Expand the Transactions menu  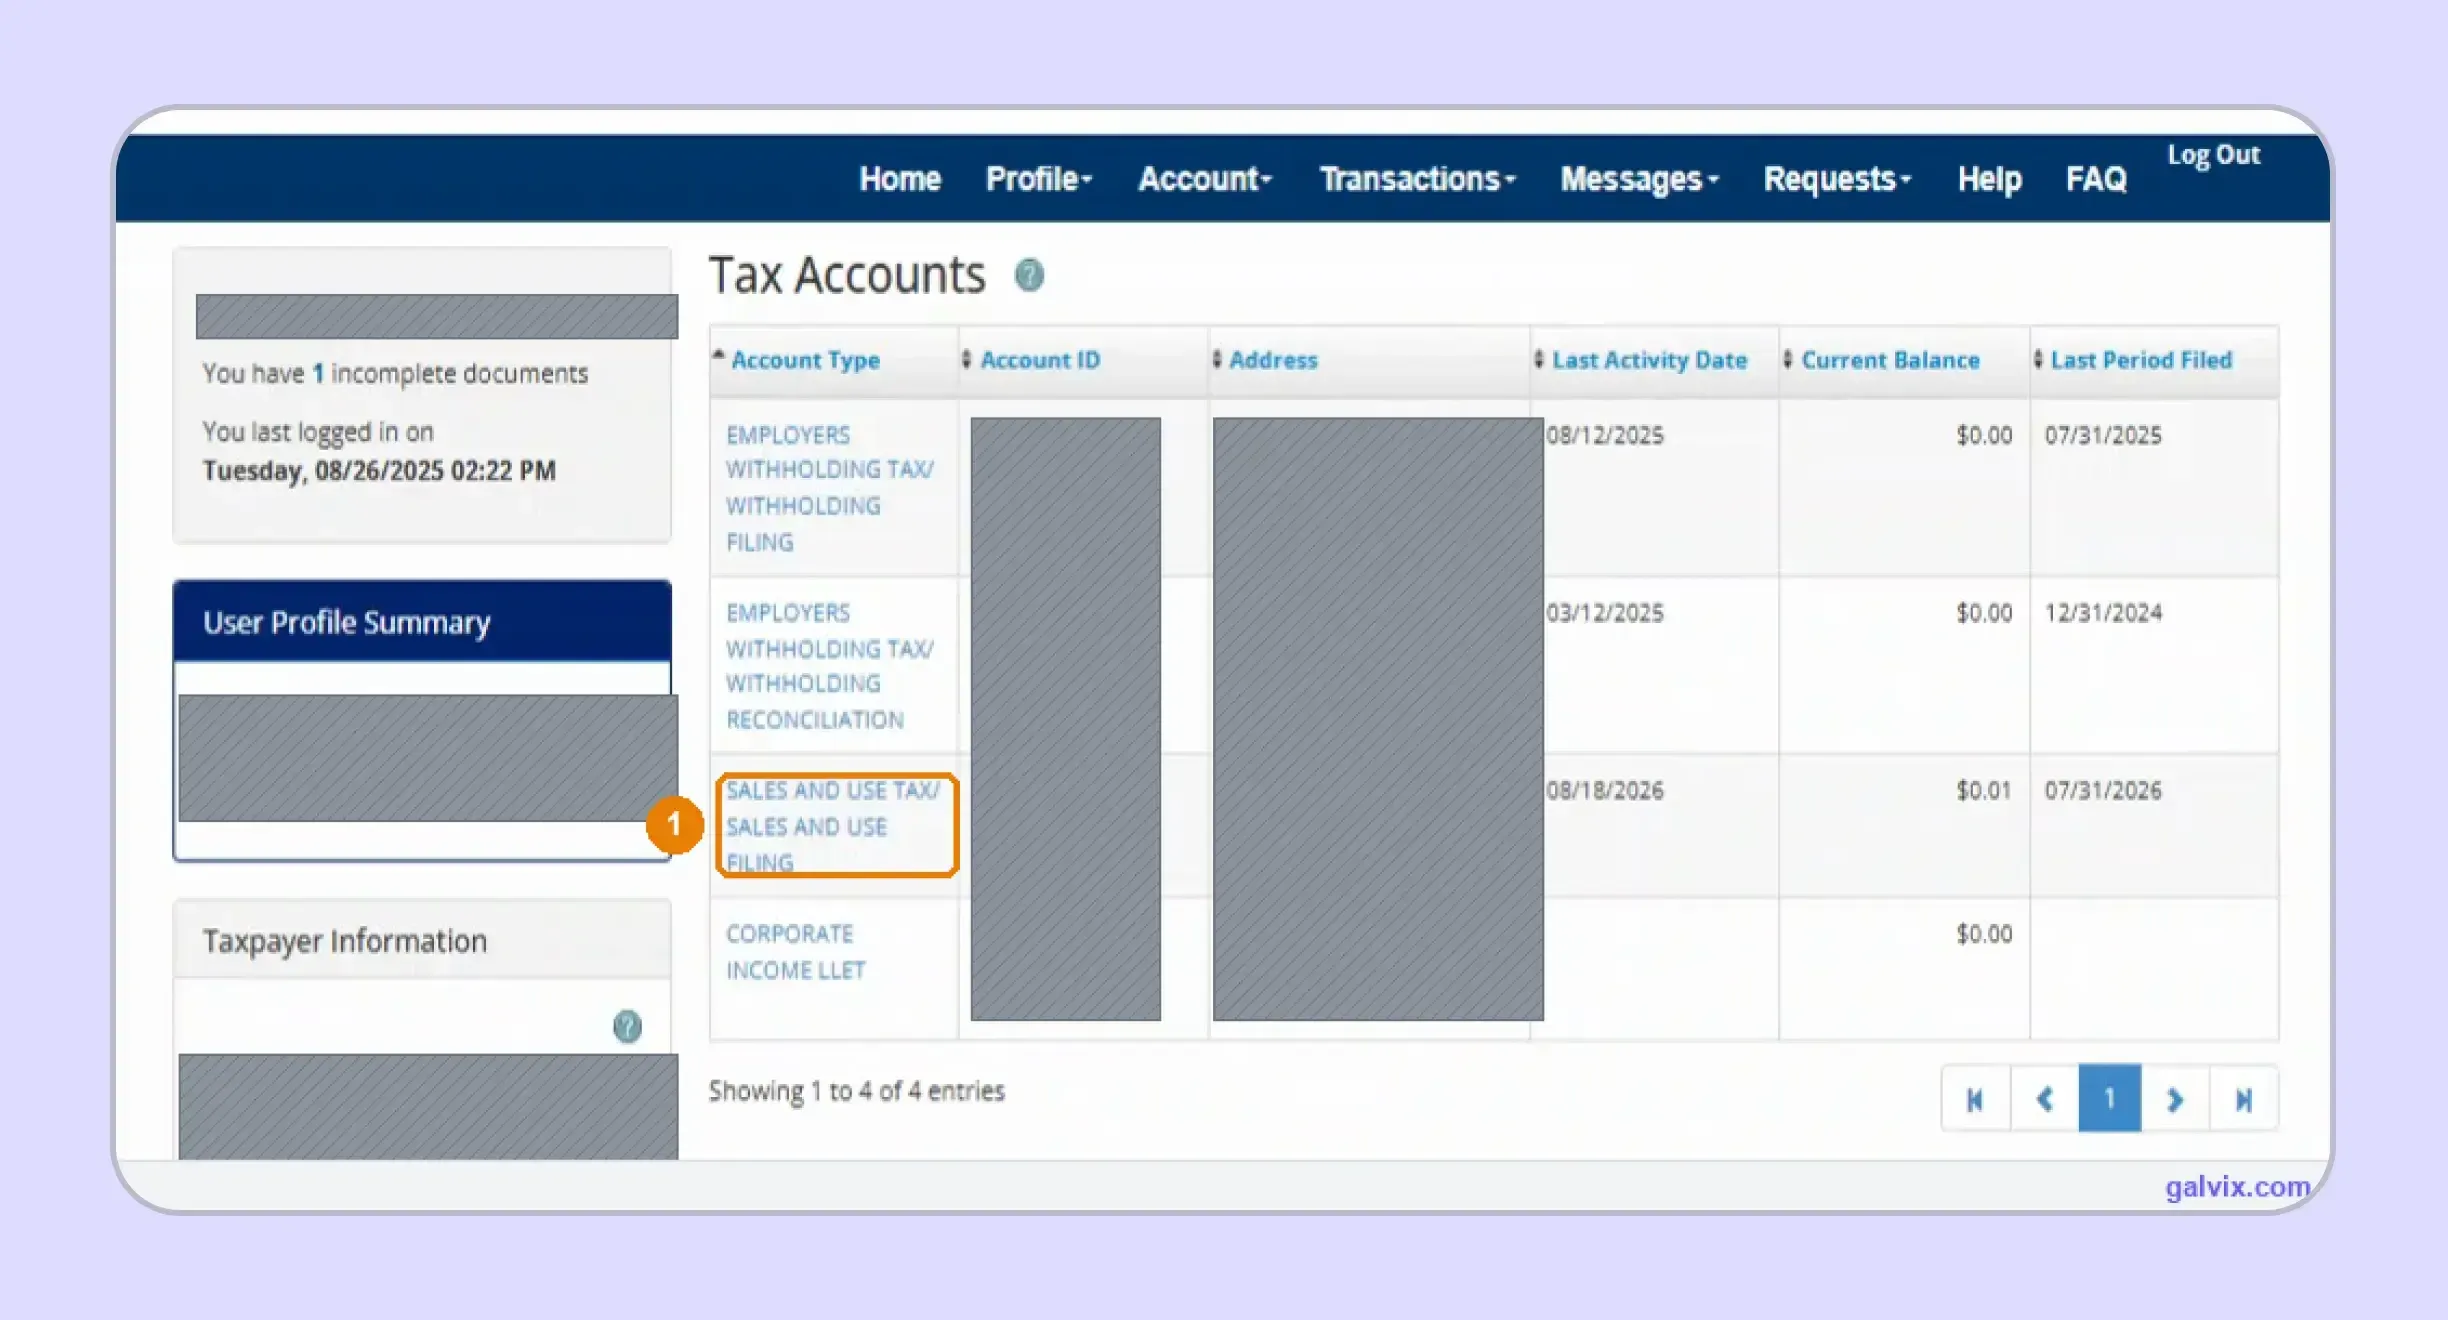click(1418, 179)
